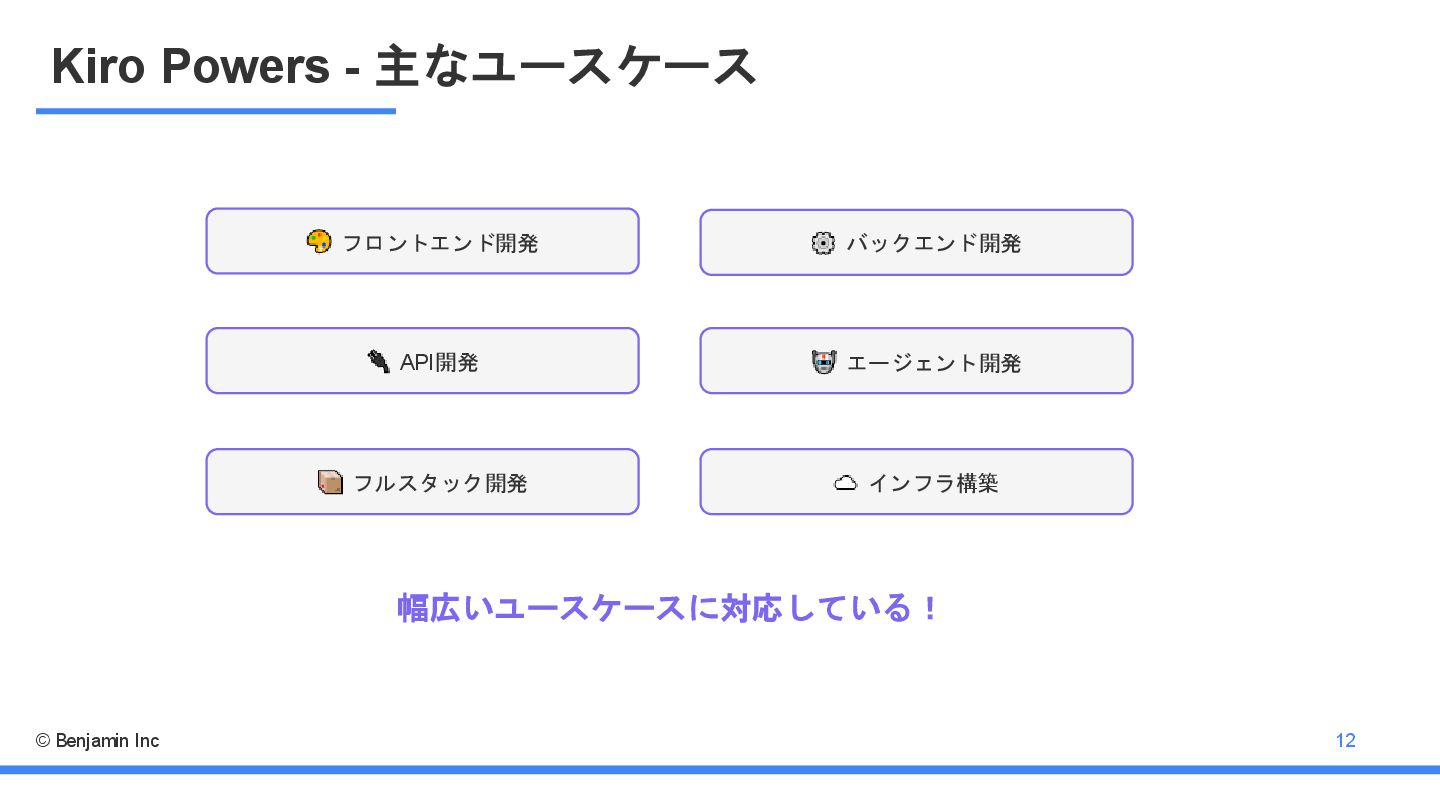Select the バックエンド開発 label text

[x=933, y=243]
